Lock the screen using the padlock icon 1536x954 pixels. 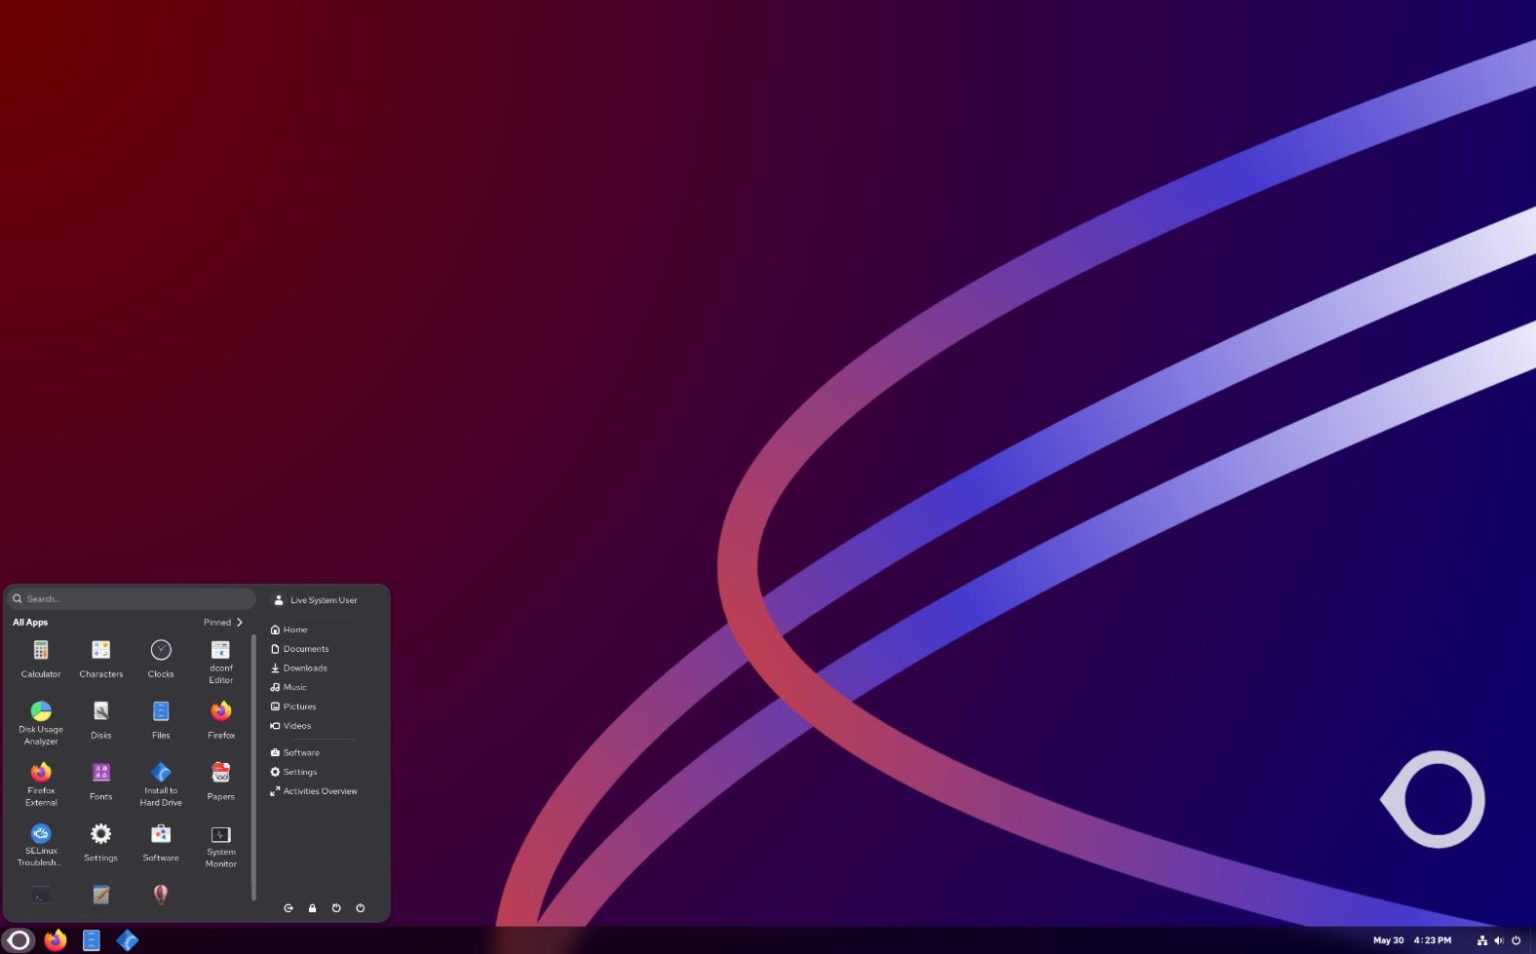[312, 908]
